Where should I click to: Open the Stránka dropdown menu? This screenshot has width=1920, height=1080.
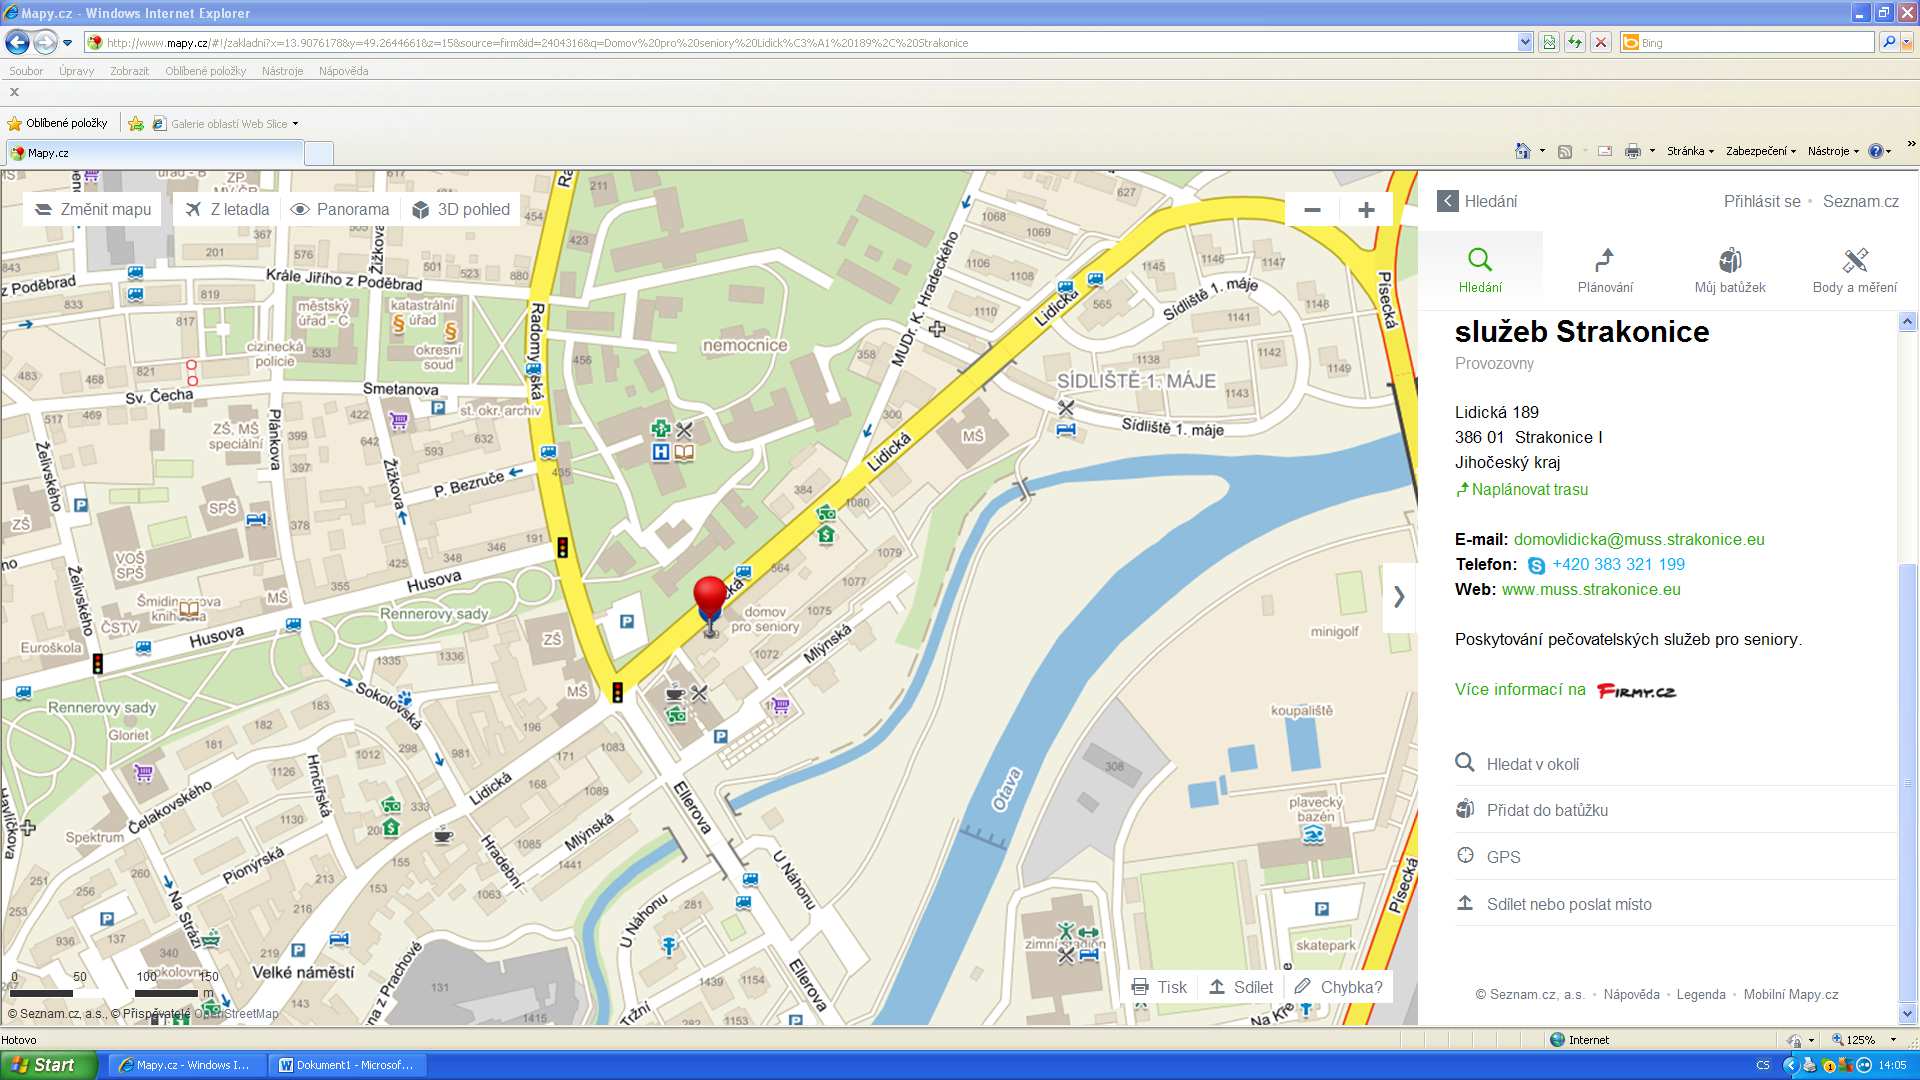[1690, 151]
